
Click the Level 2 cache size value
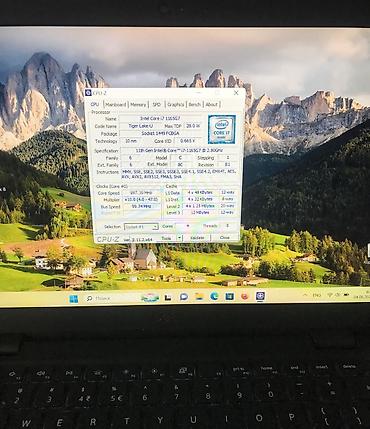tap(200, 206)
